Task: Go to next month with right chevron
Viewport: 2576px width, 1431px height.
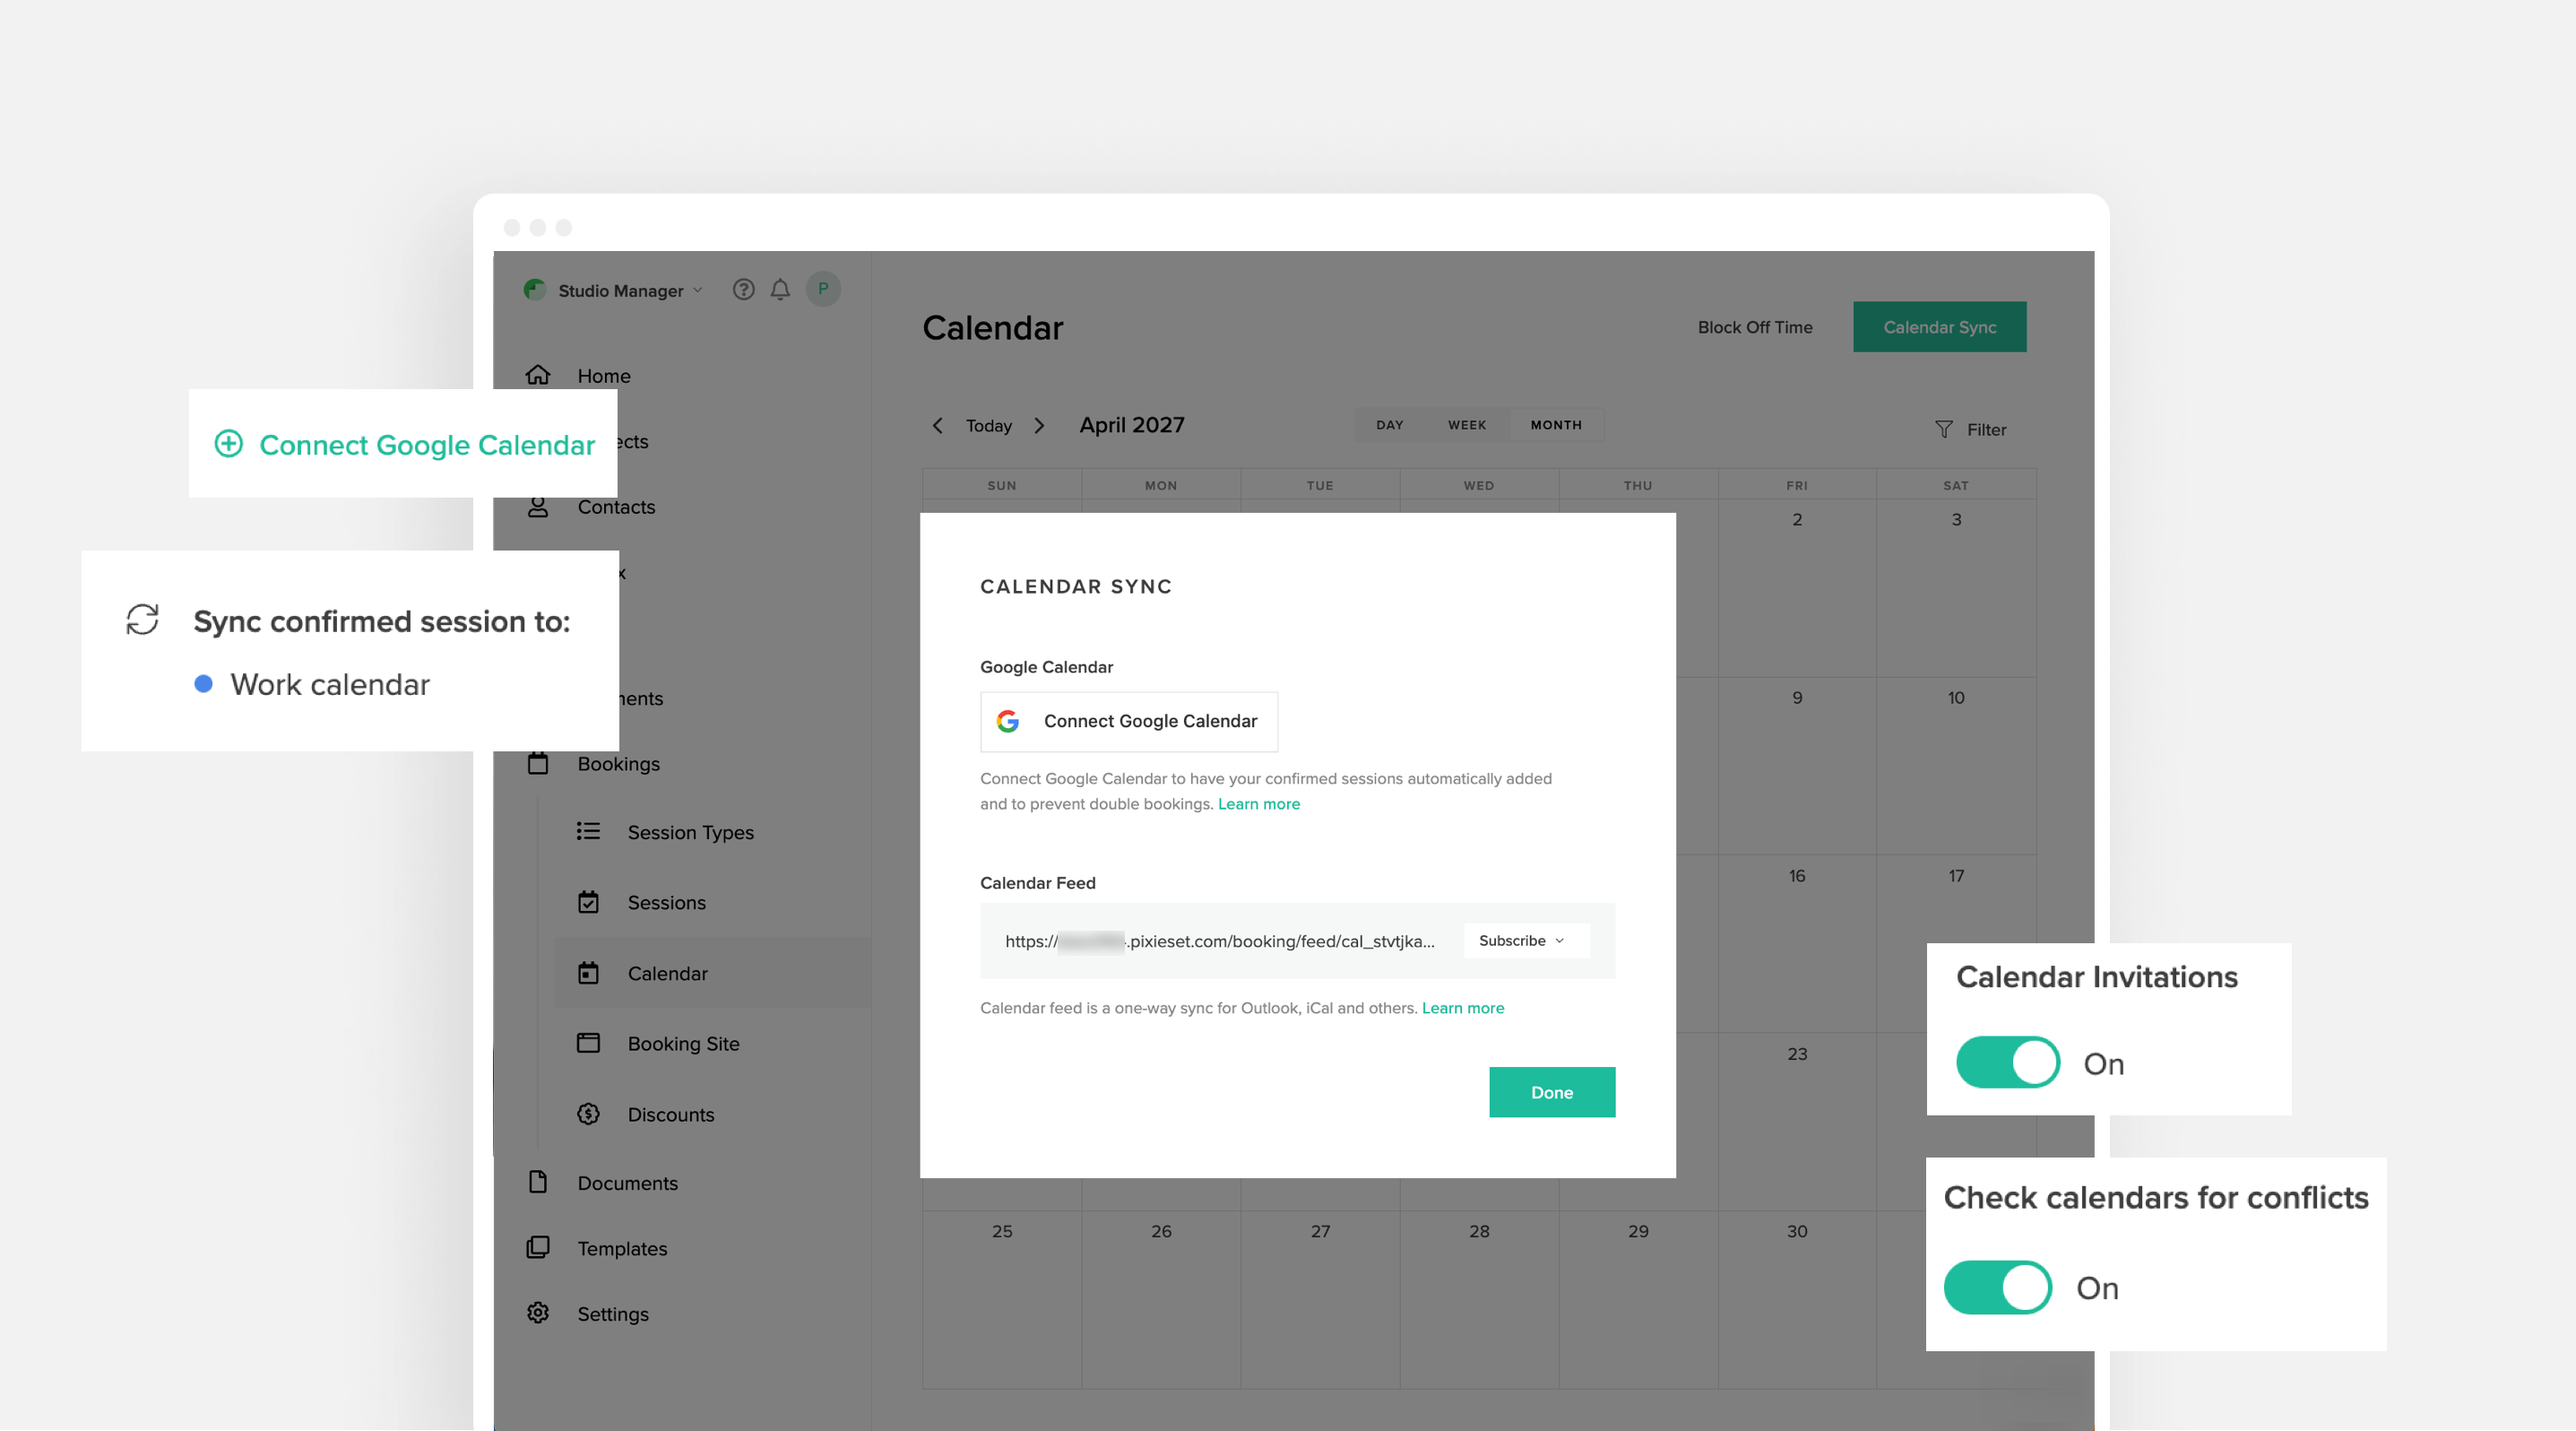Action: pos(1039,425)
